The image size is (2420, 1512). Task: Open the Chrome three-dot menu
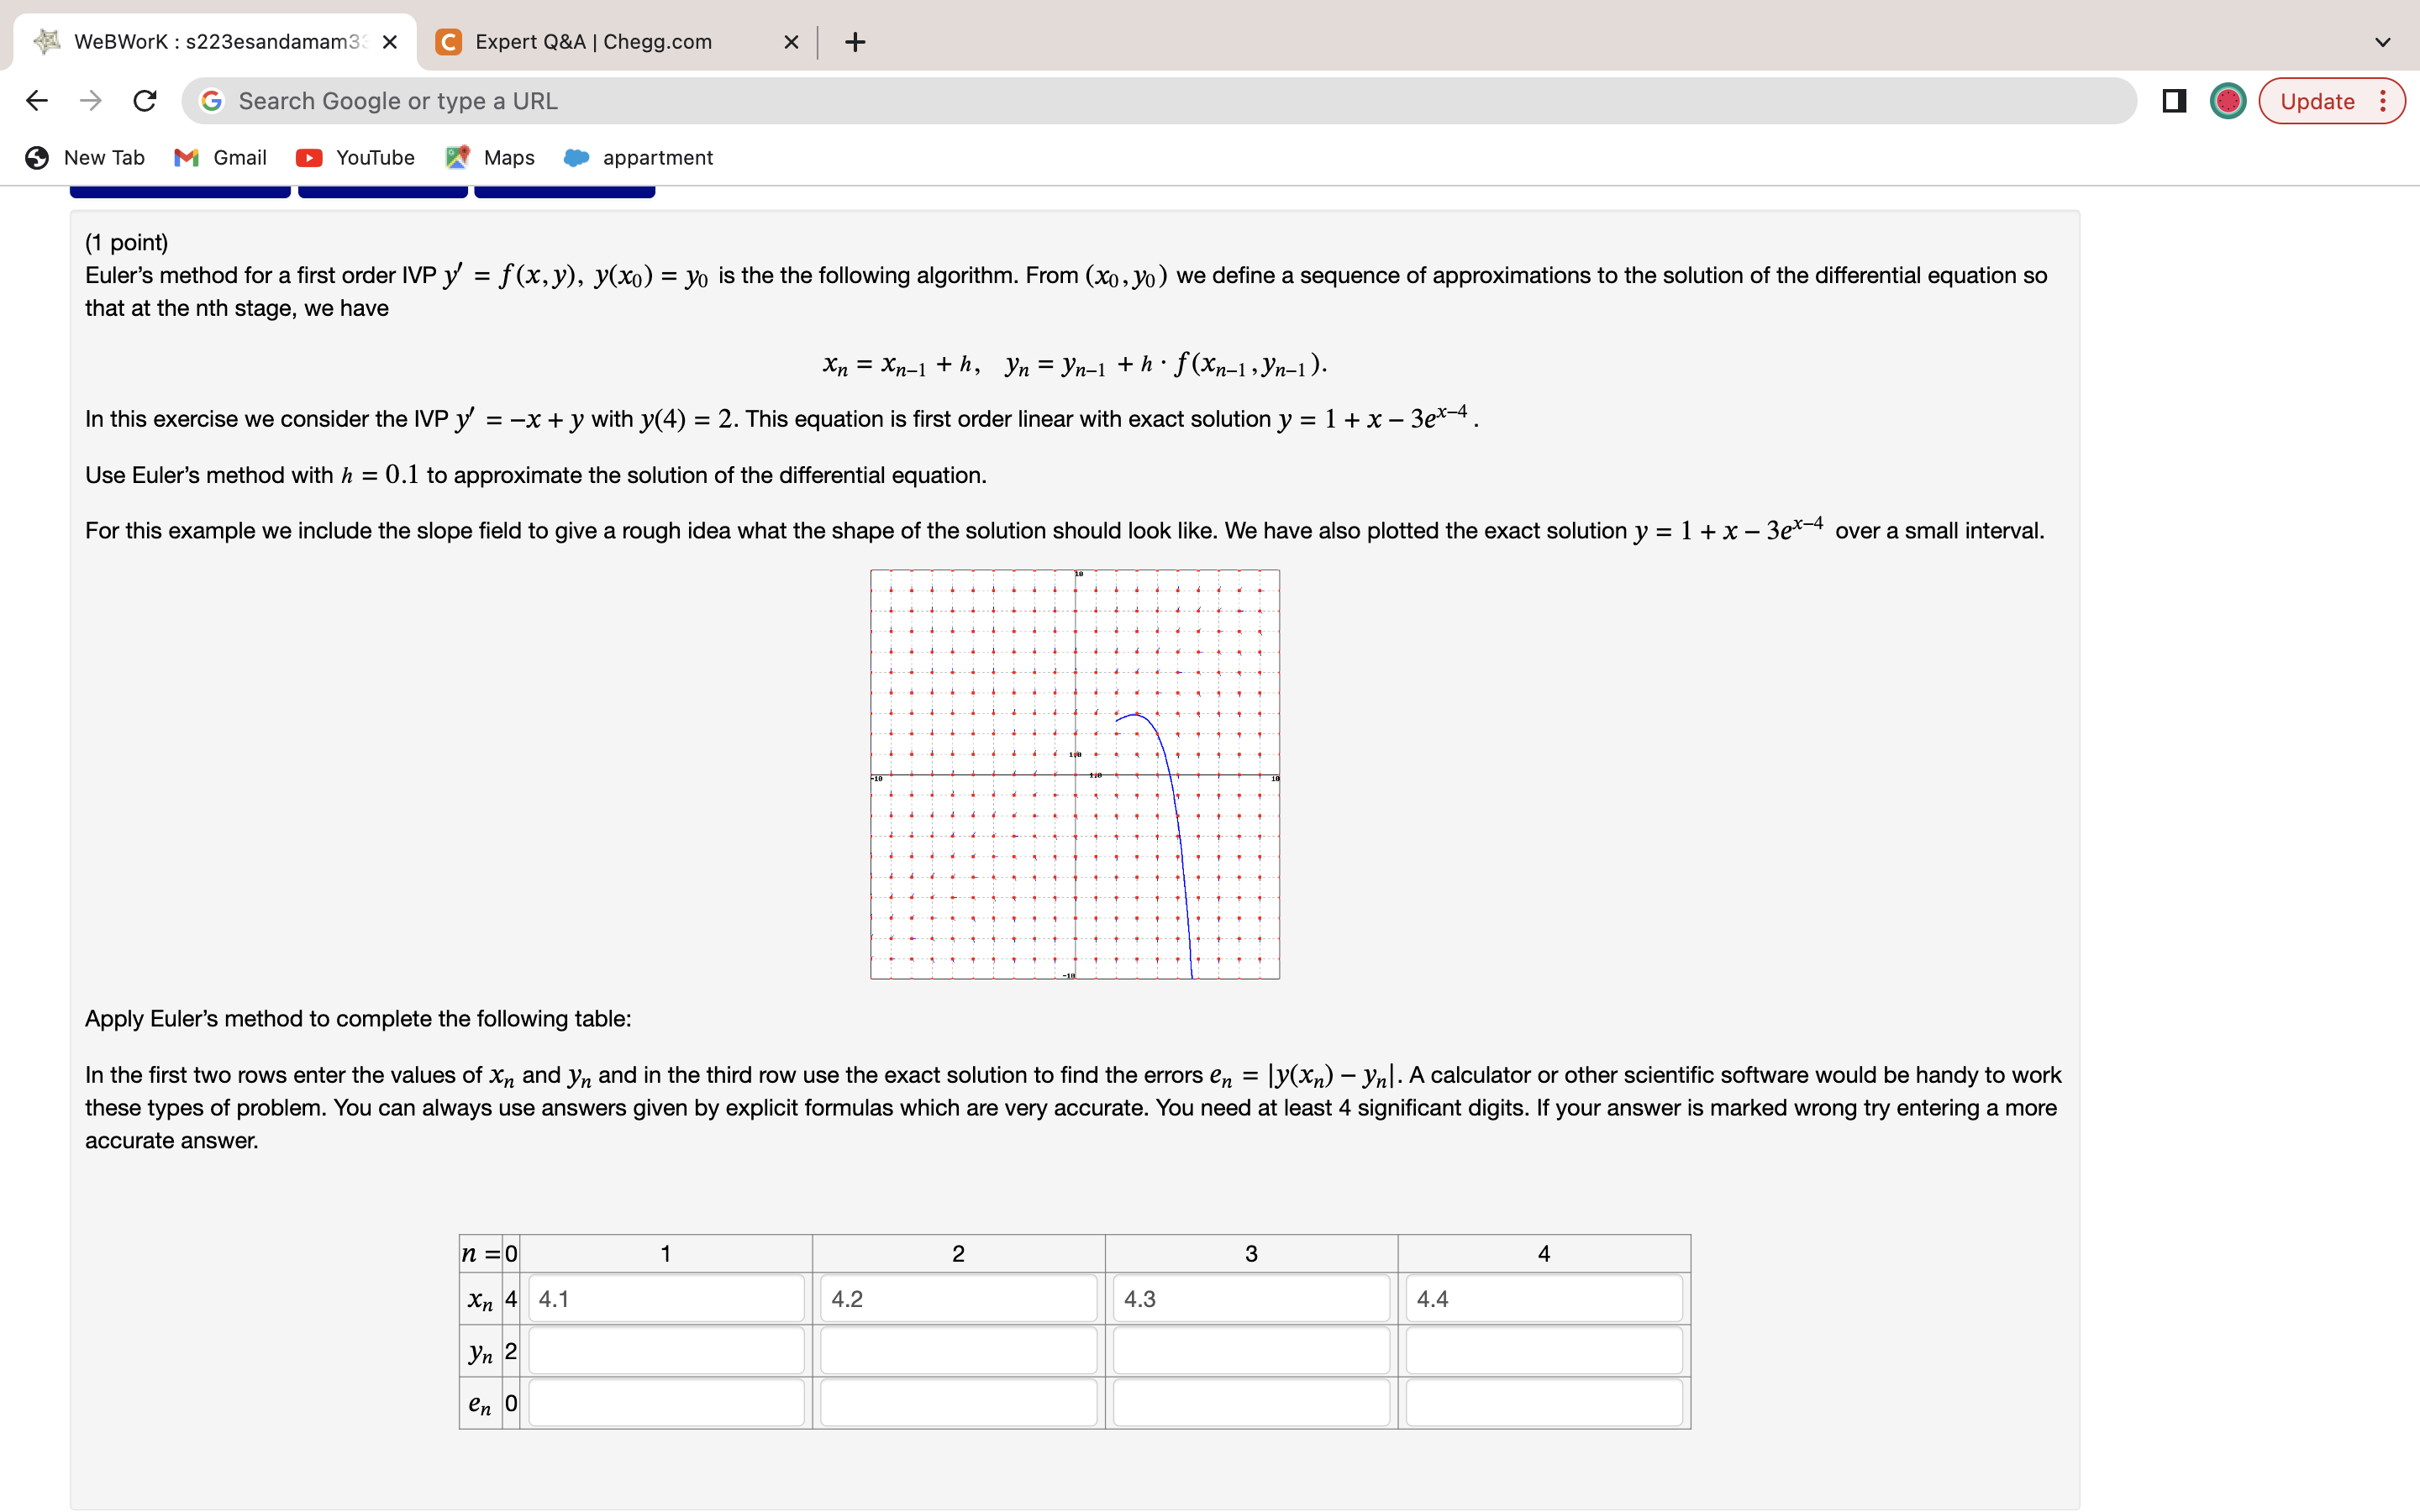click(2383, 100)
